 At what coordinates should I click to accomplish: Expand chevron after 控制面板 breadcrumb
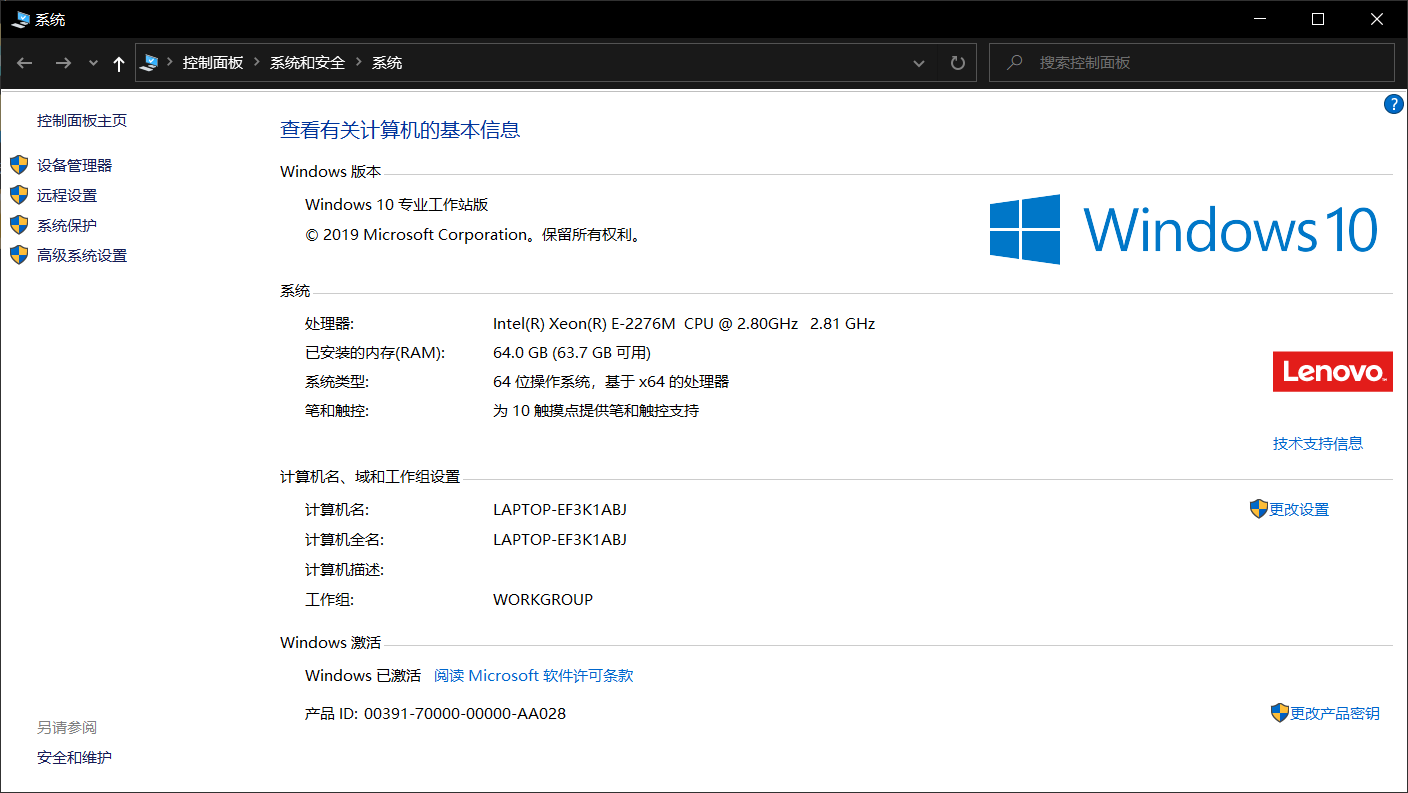pos(256,63)
